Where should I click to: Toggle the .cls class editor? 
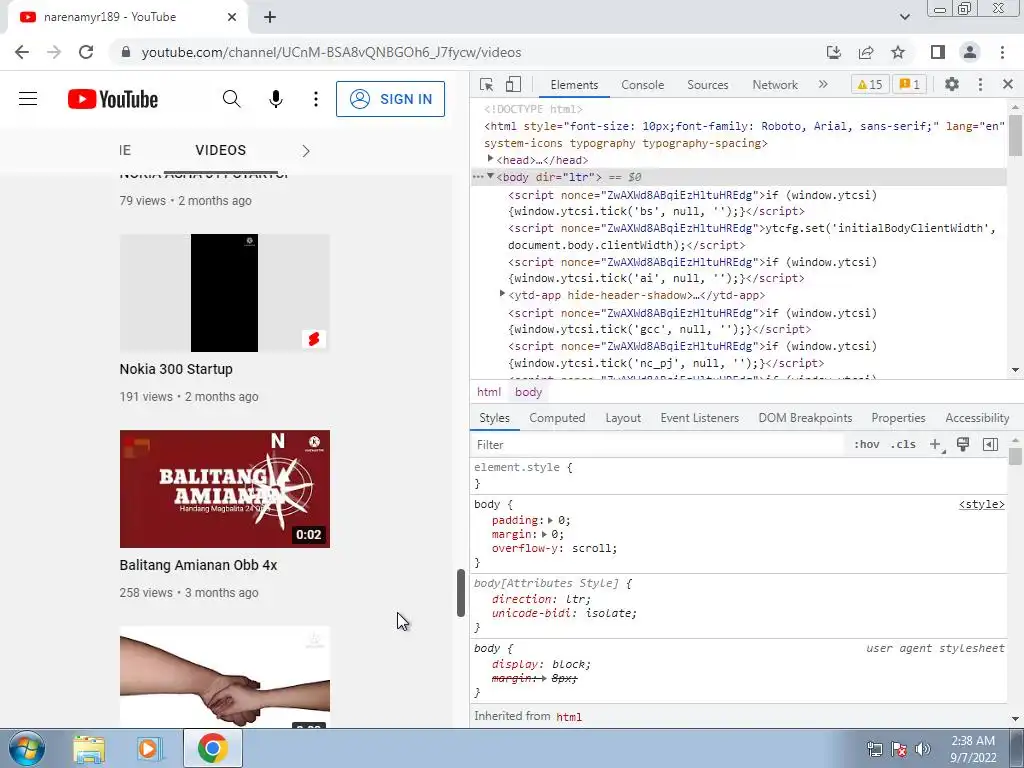[903, 445]
